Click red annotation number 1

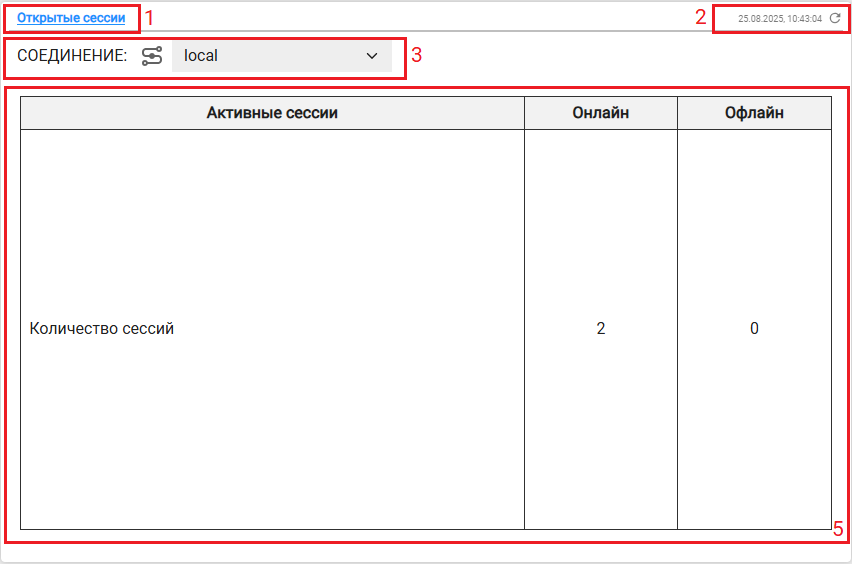150,18
